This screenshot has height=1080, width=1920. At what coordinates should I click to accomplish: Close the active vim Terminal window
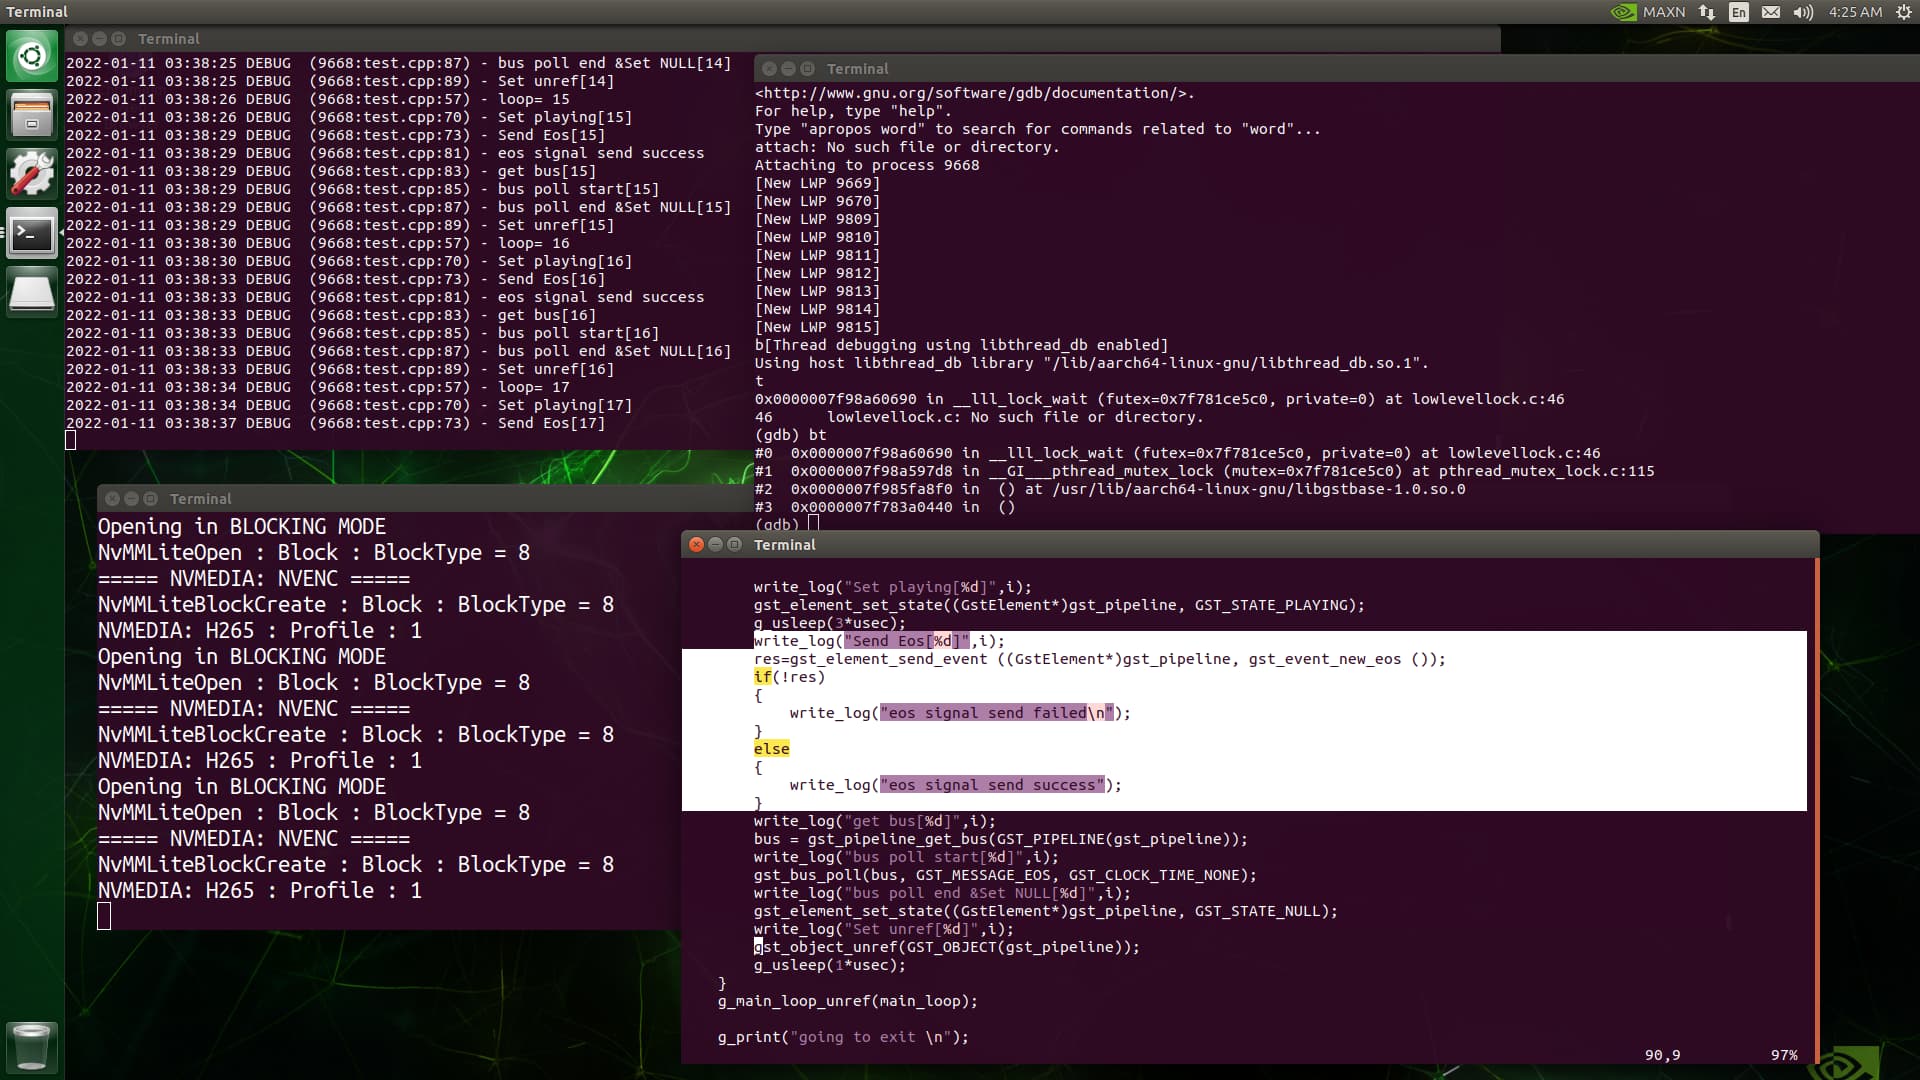[697, 545]
